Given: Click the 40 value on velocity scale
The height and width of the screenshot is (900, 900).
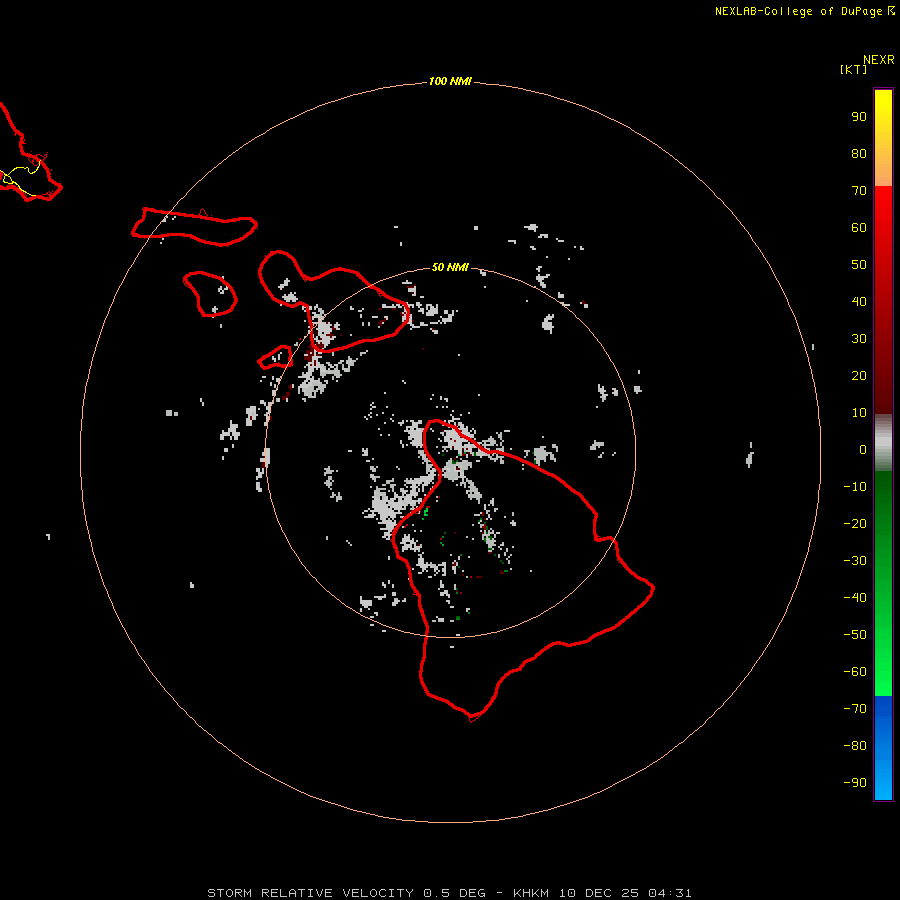Looking at the screenshot, I should coord(859,302).
